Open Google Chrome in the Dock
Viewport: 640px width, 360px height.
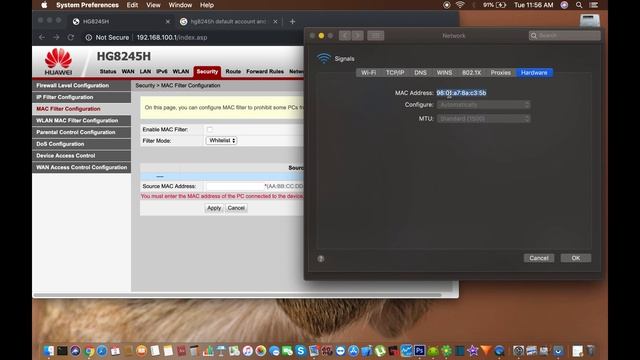pyautogui.click(x=90, y=350)
